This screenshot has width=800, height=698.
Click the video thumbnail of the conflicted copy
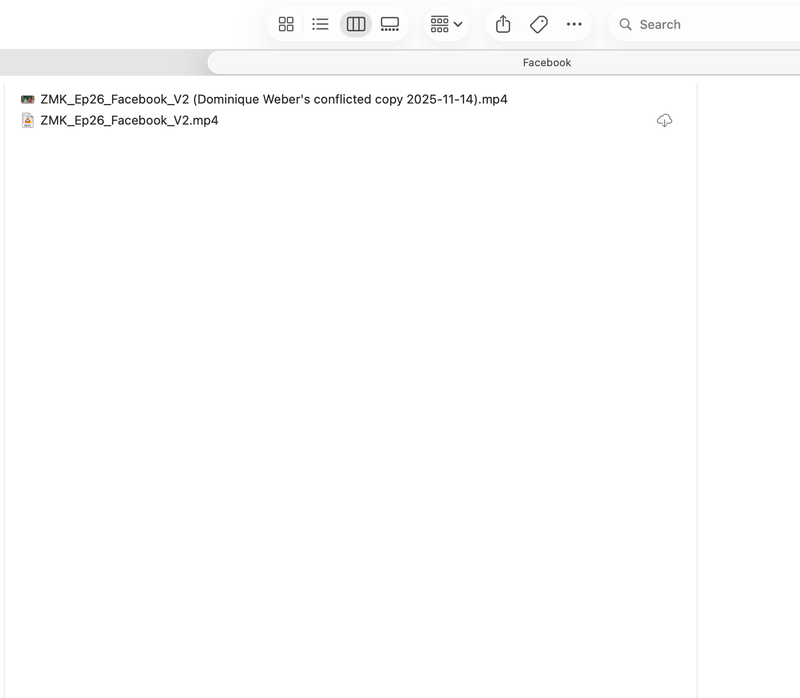click(x=28, y=99)
